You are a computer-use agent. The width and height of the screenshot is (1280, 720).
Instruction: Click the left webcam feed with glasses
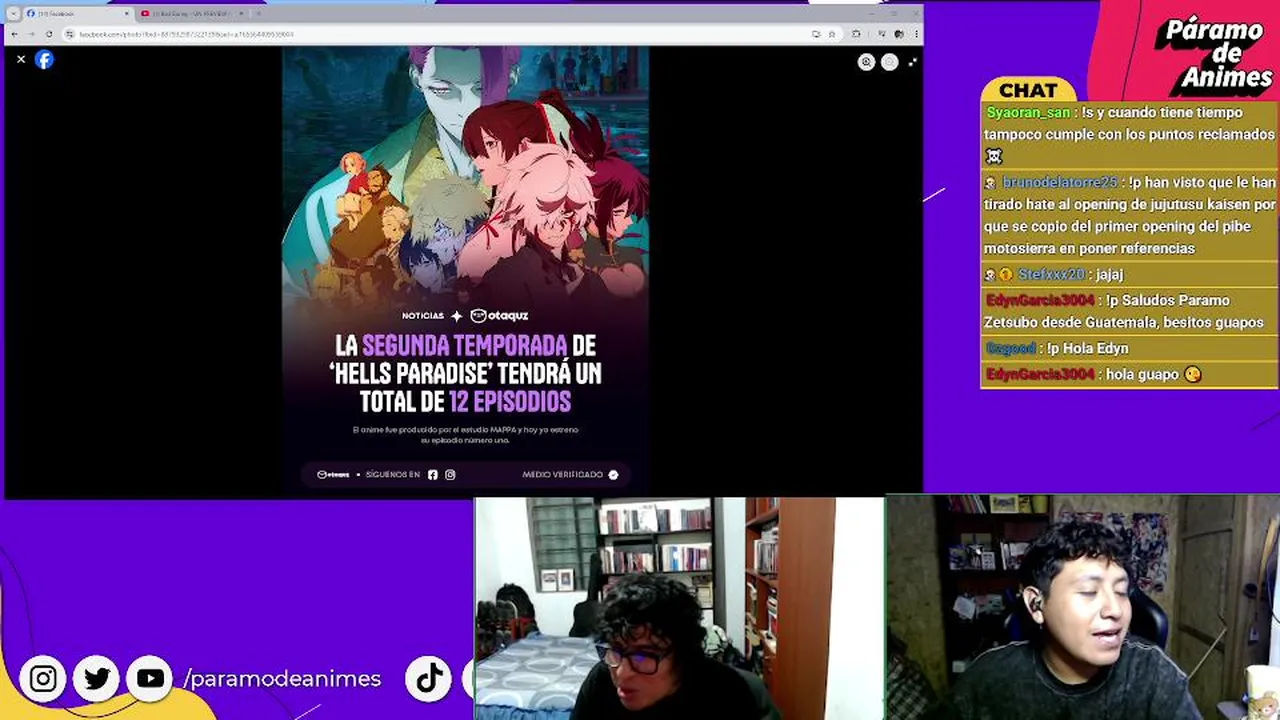pyautogui.click(x=679, y=608)
